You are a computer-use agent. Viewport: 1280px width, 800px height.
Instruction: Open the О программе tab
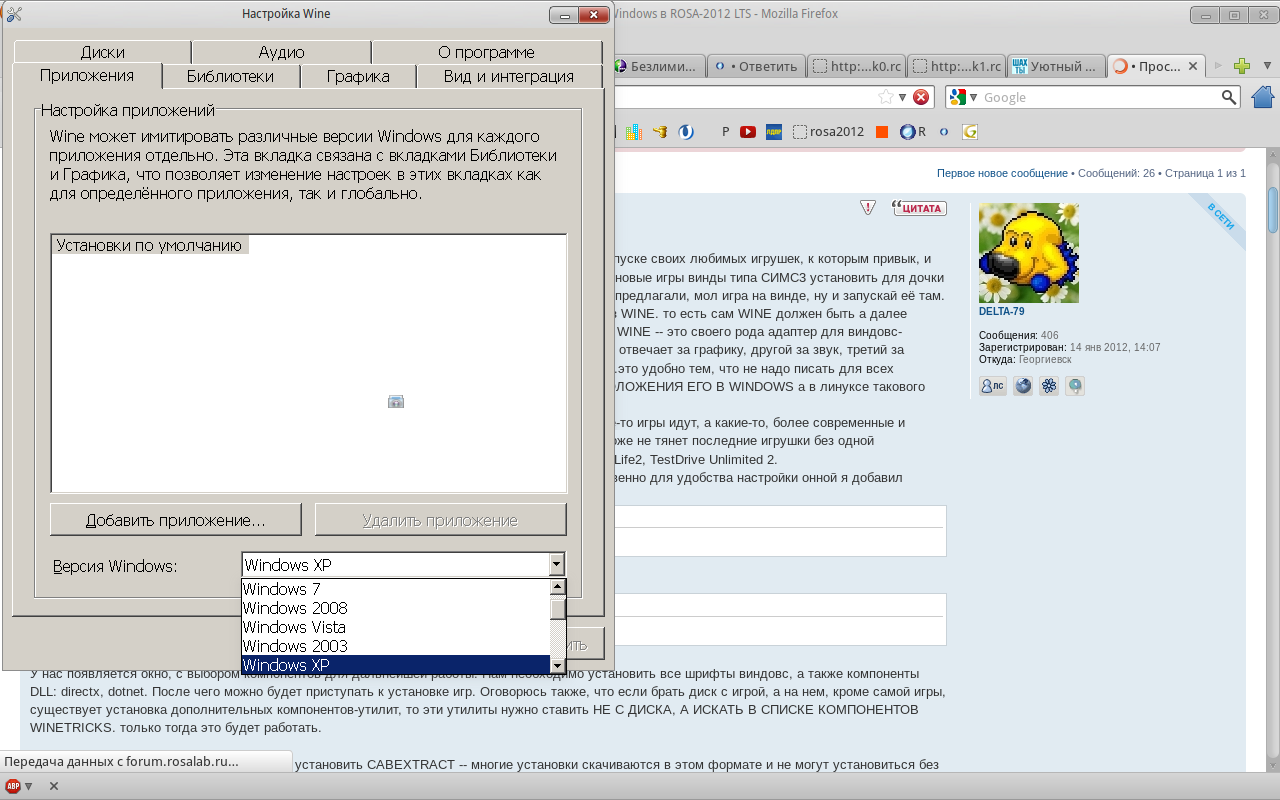pos(486,52)
